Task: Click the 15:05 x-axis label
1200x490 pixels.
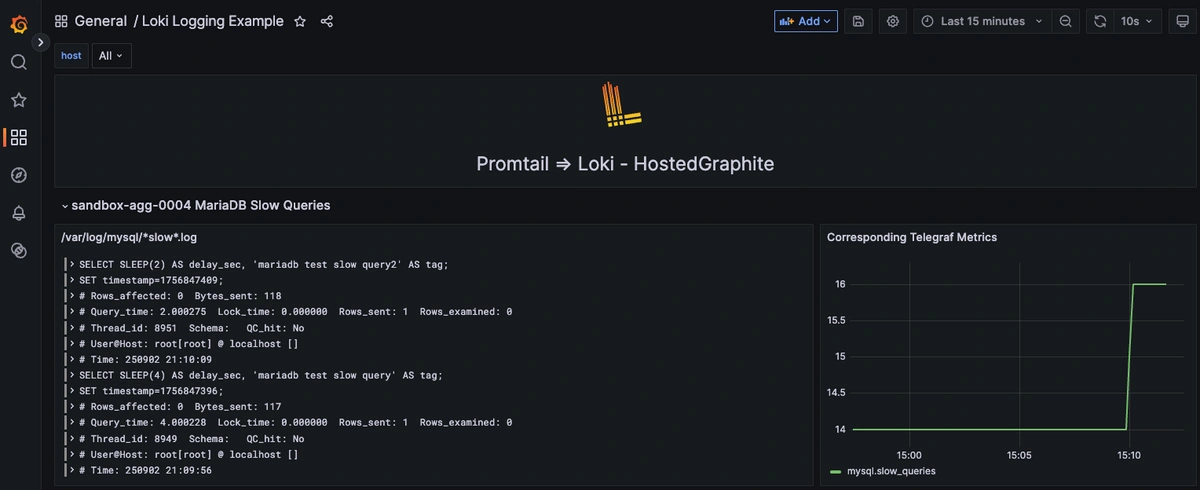Action: click(1018, 454)
